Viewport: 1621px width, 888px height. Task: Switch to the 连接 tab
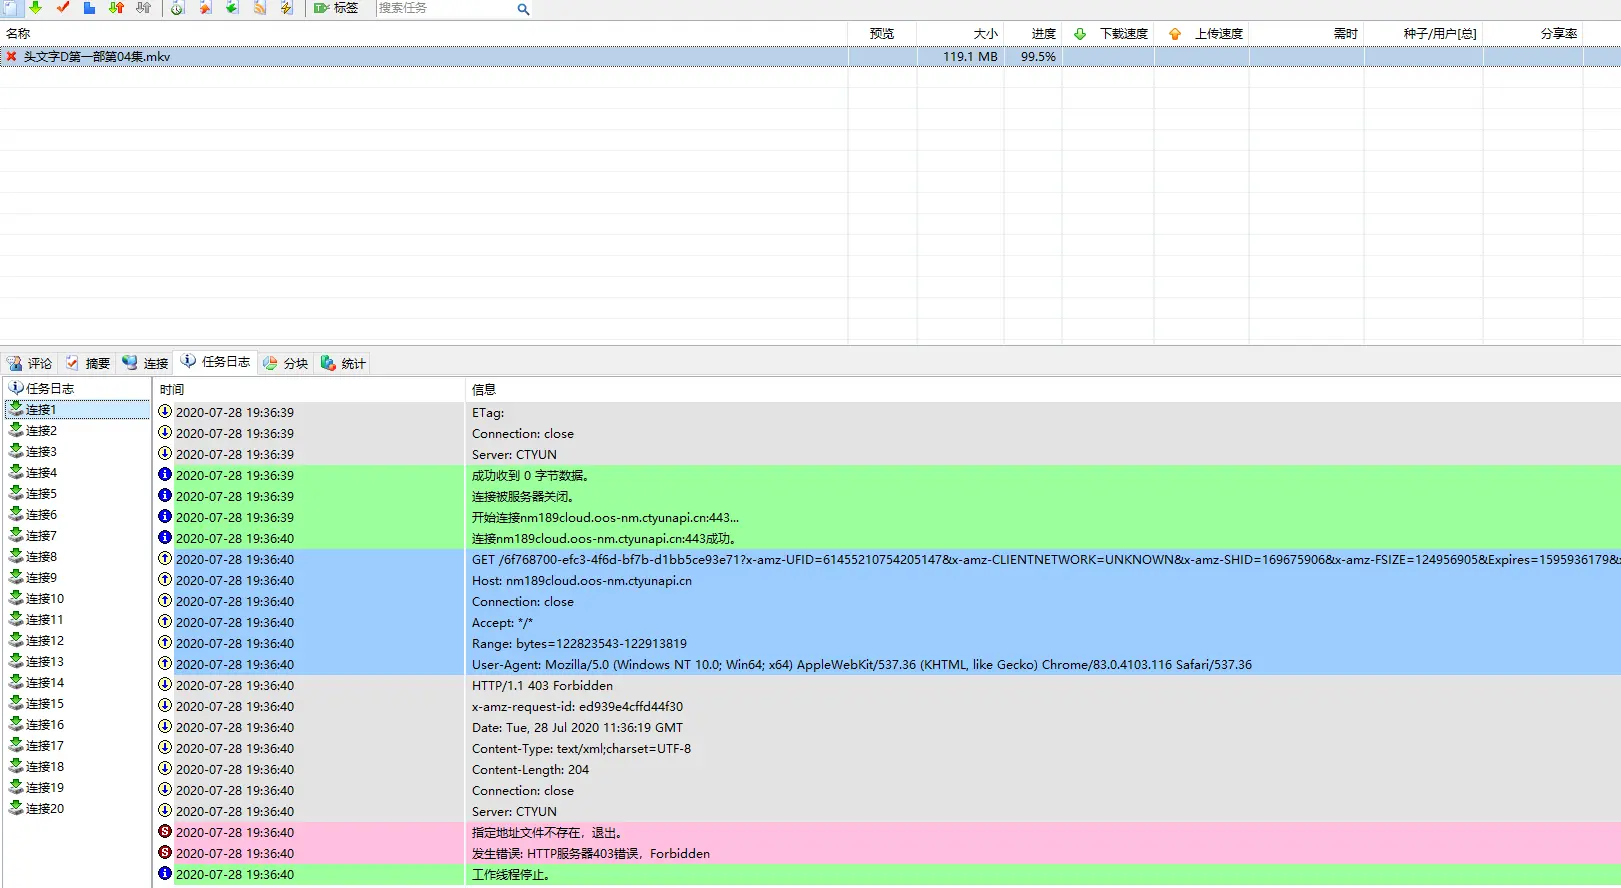click(x=145, y=363)
